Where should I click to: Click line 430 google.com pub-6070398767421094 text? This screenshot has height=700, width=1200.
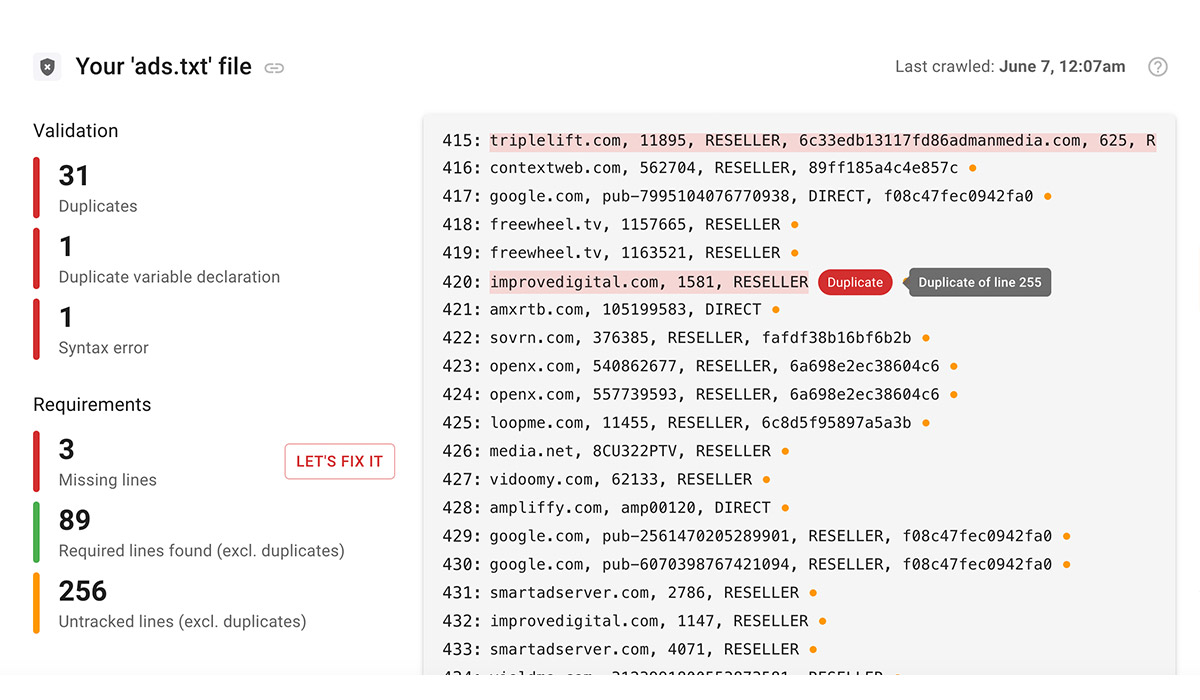[x=771, y=565]
